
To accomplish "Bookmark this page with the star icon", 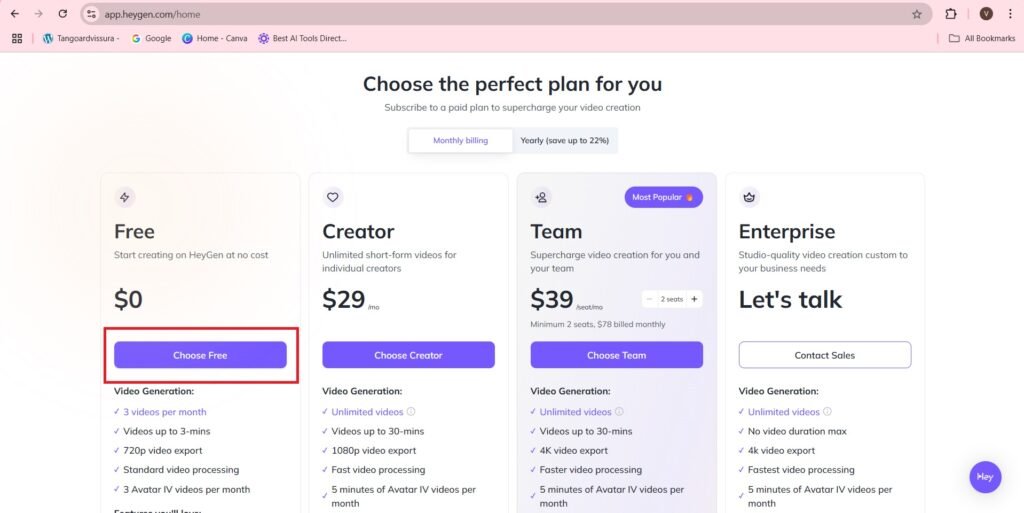I will click(917, 14).
